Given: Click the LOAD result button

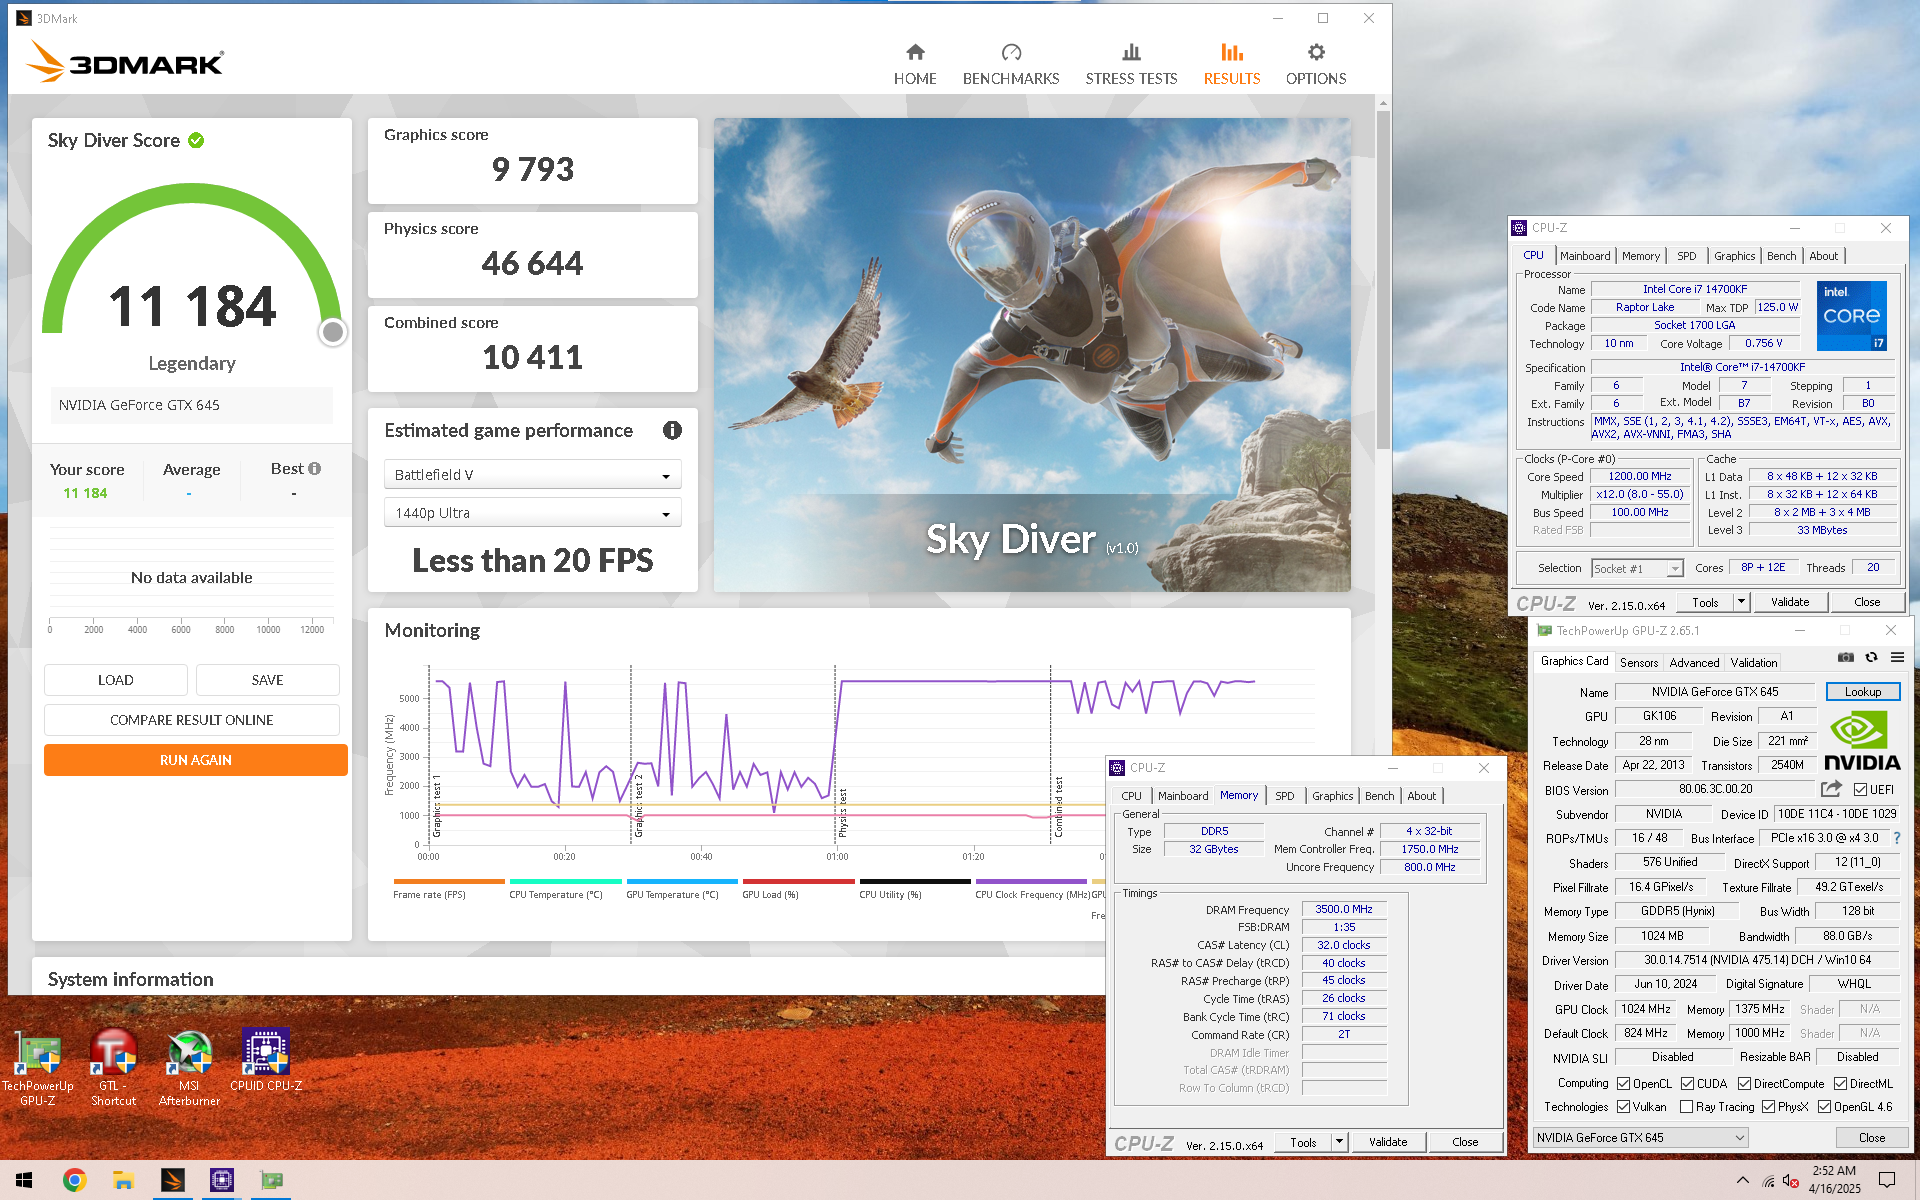Looking at the screenshot, I should pos(115,680).
